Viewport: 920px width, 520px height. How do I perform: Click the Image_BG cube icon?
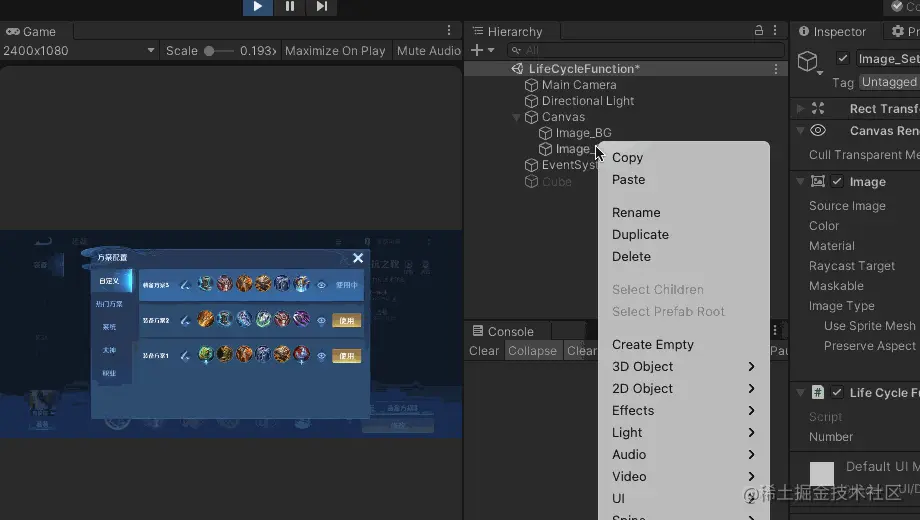coord(545,133)
